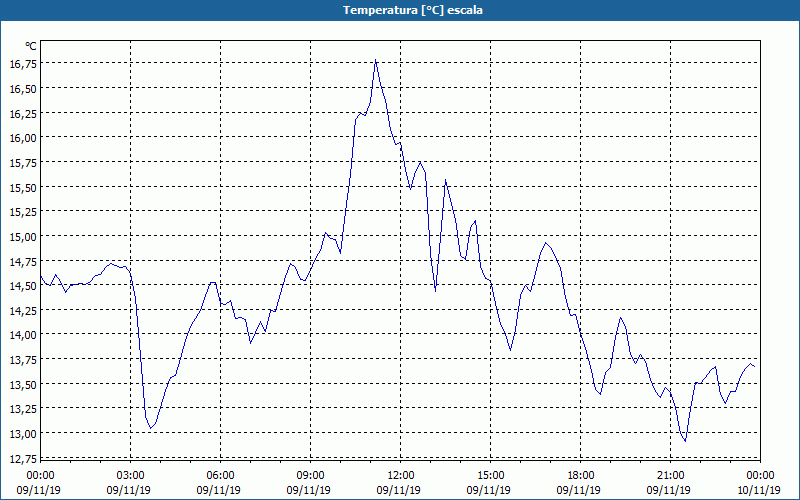
Task: Select the 15,75 y-axis value
Action: click(23, 162)
